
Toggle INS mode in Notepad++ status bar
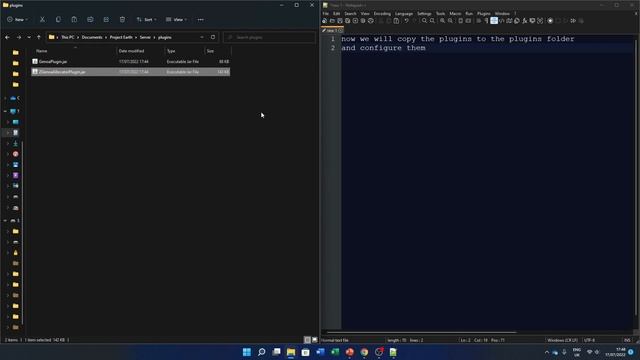627,340
